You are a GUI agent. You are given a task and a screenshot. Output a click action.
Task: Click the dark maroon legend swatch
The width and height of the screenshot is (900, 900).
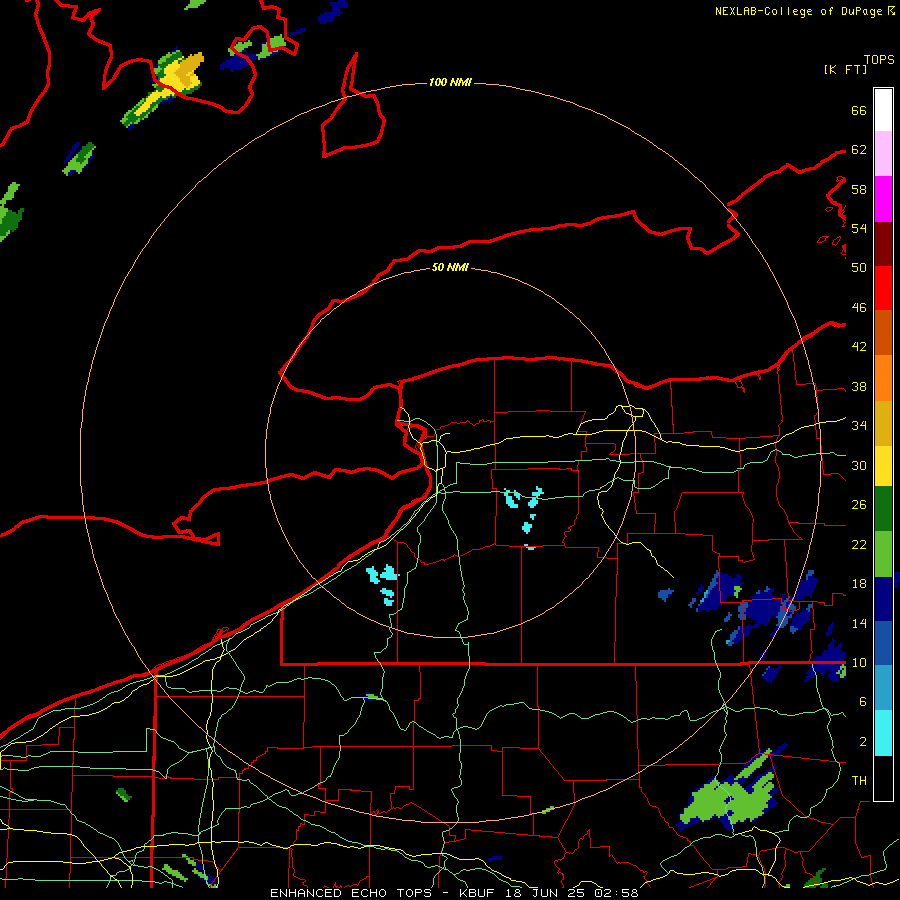883,244
